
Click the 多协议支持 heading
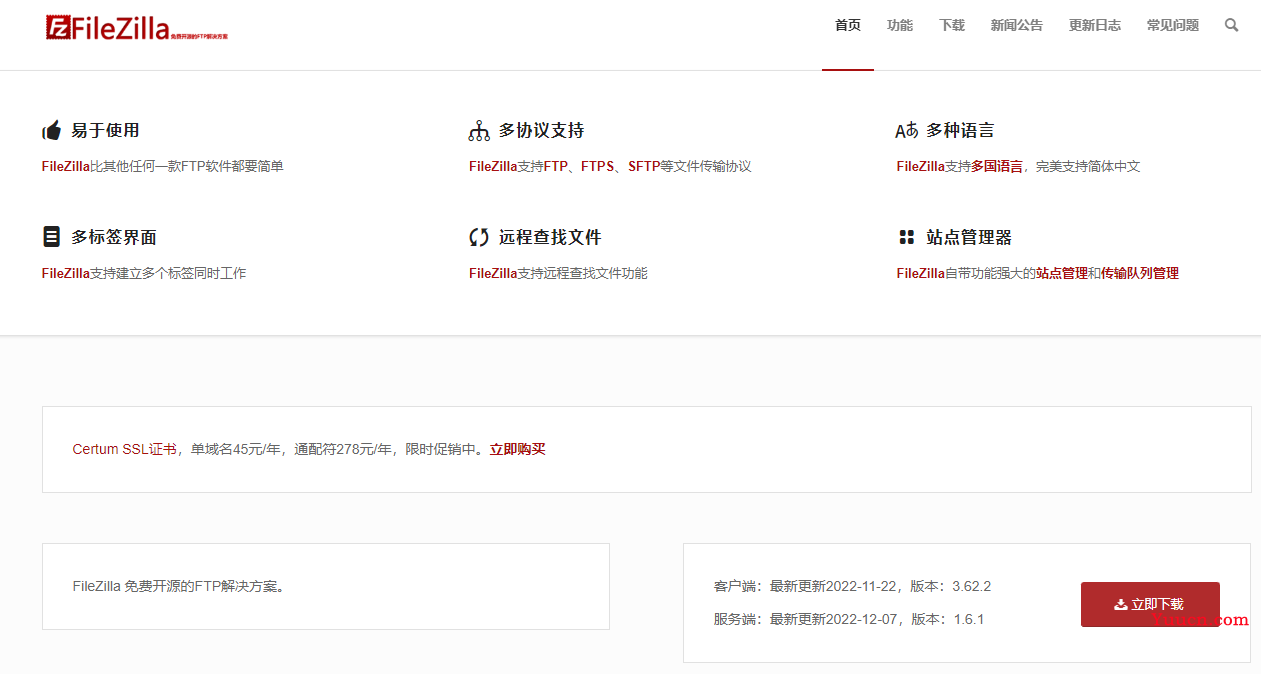tap(541, 131)
